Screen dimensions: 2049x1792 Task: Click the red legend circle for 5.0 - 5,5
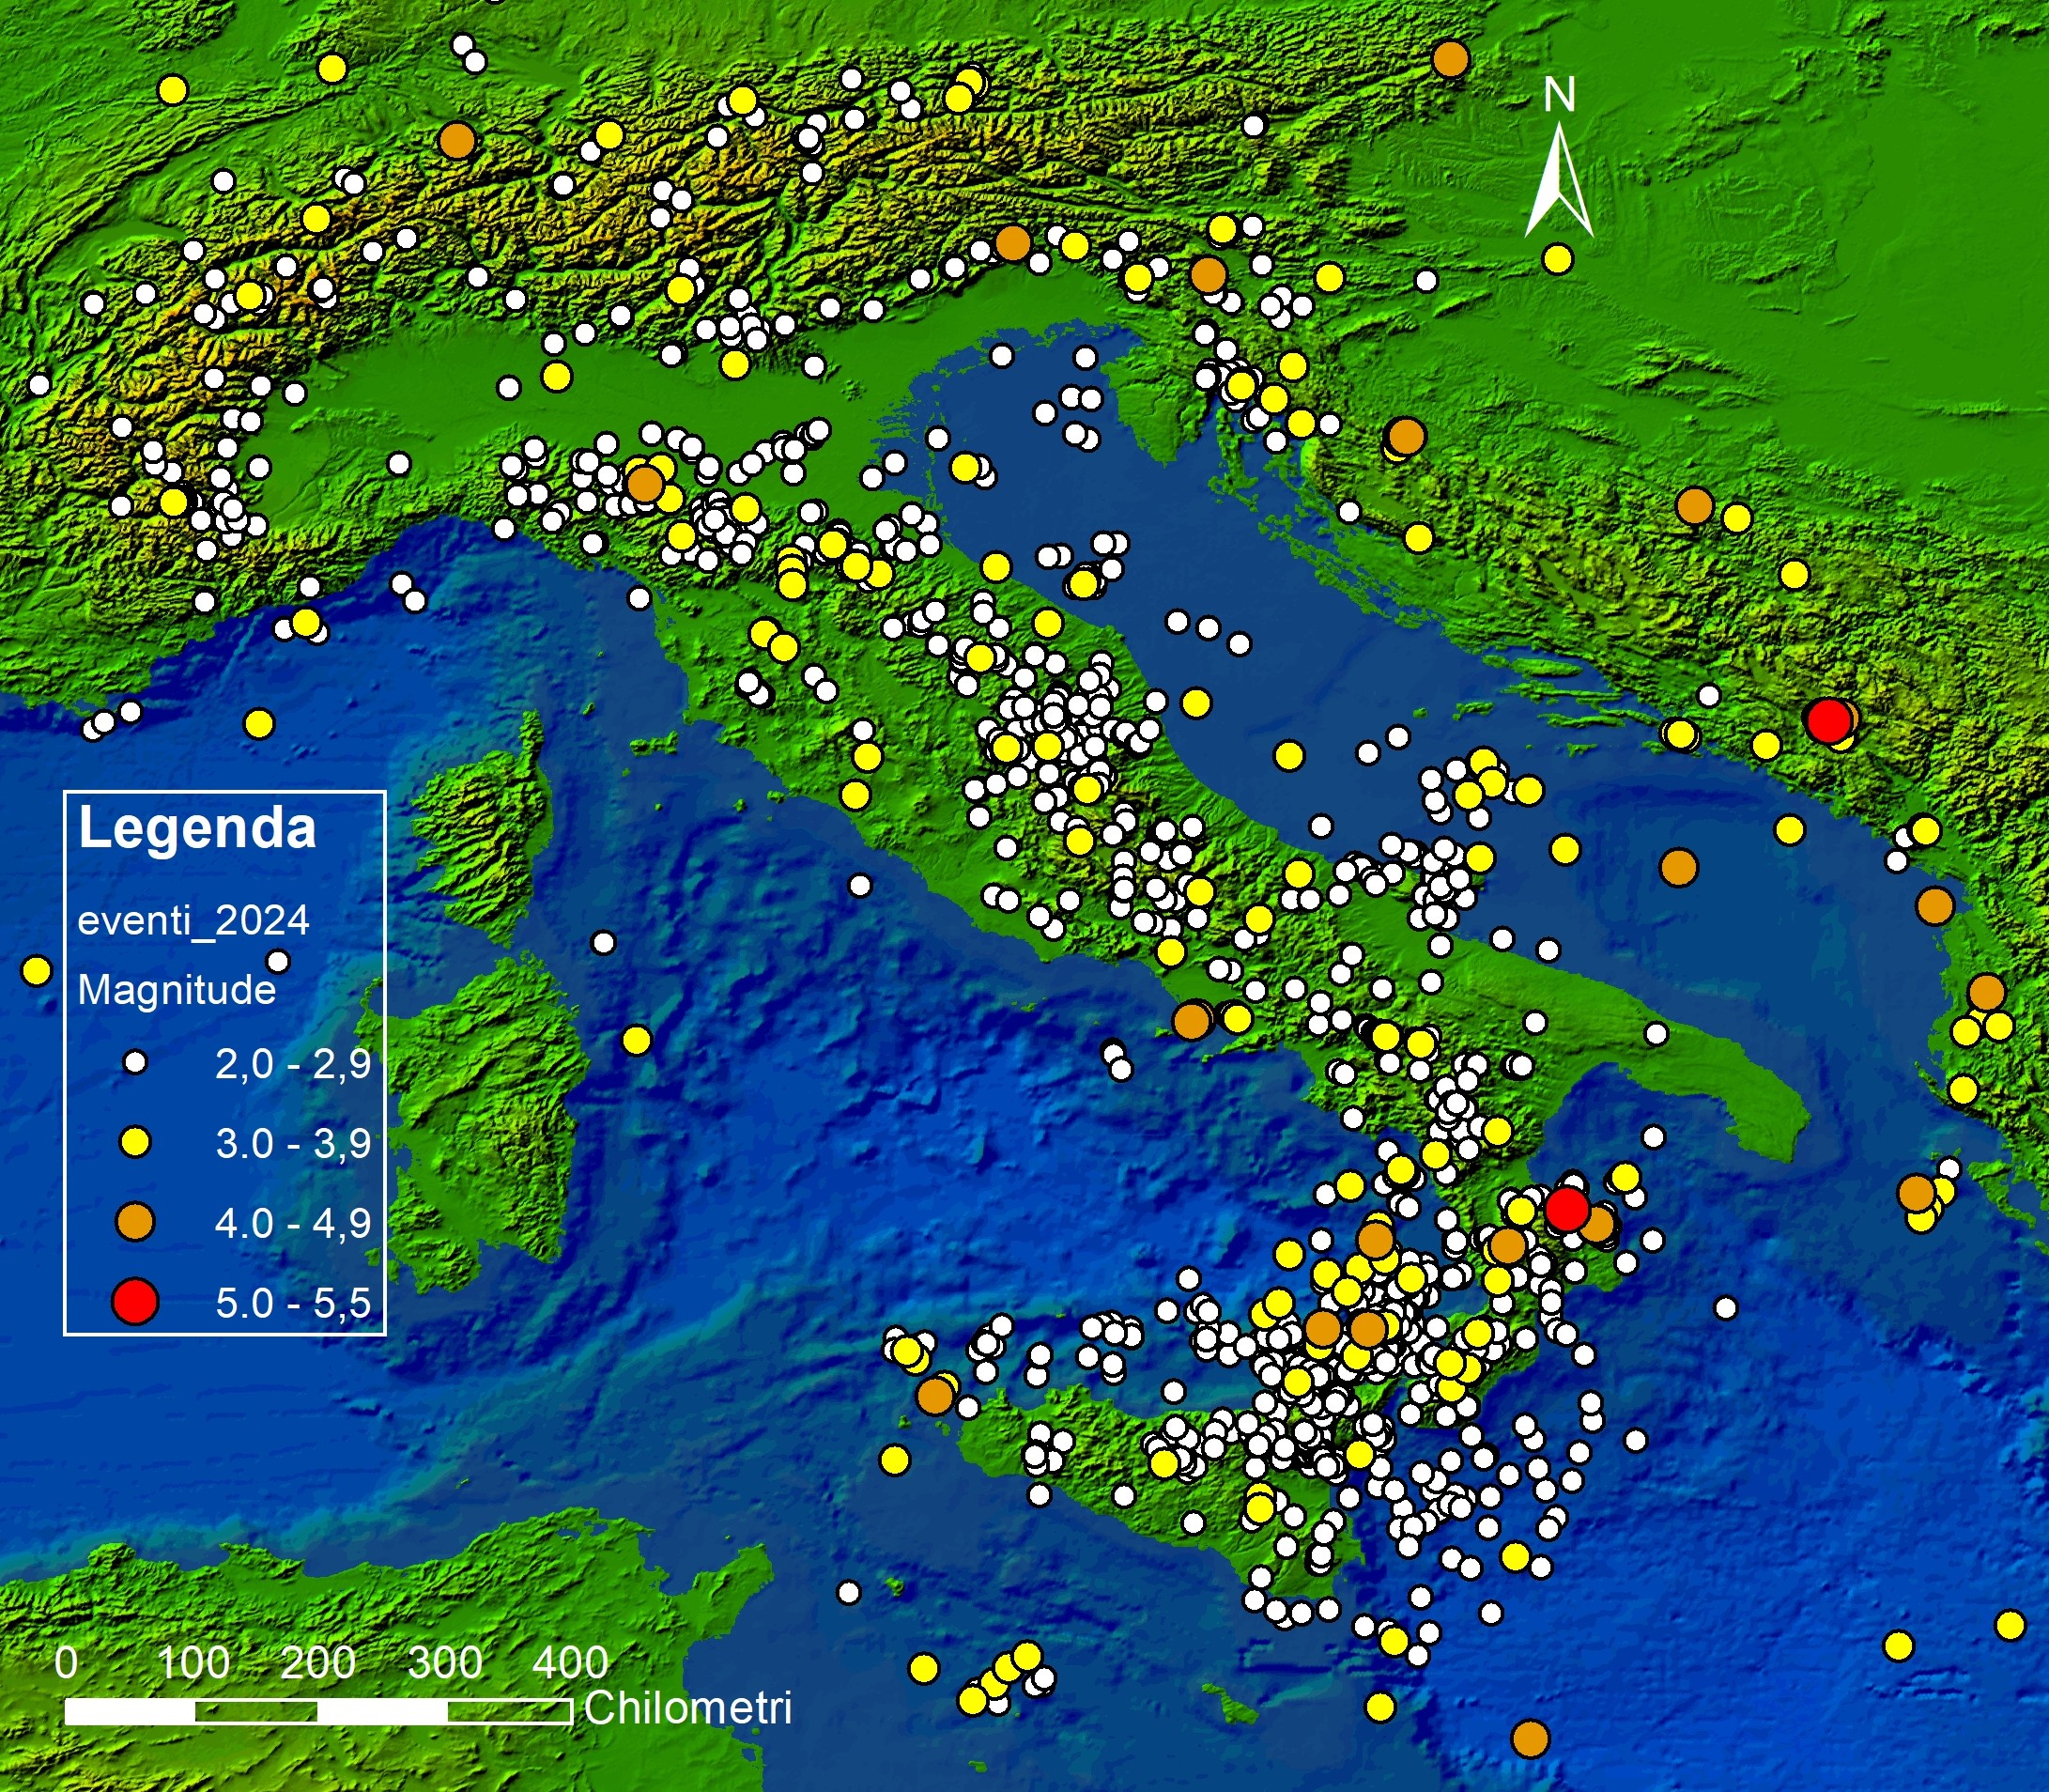(135, 1302)
